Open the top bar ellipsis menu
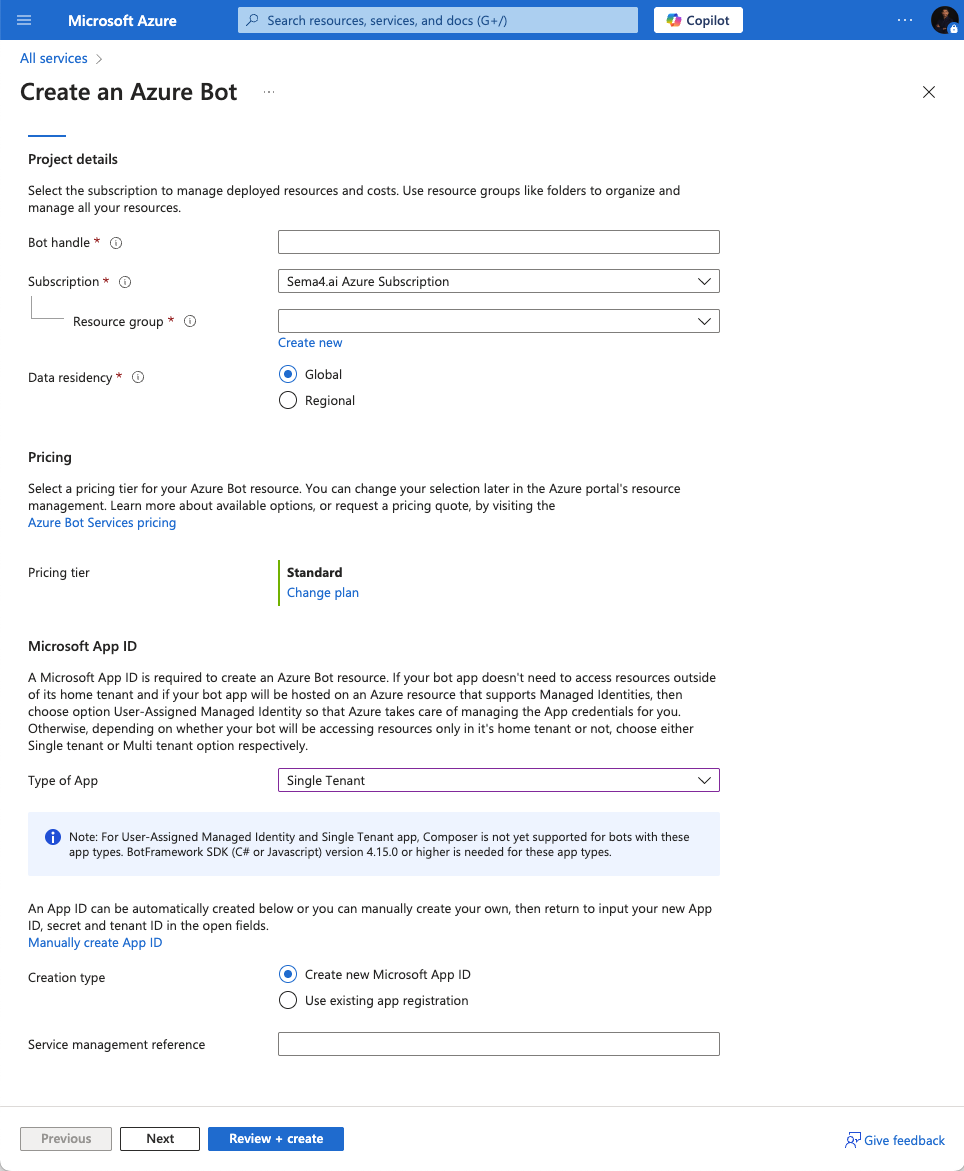 pos(904,20)
